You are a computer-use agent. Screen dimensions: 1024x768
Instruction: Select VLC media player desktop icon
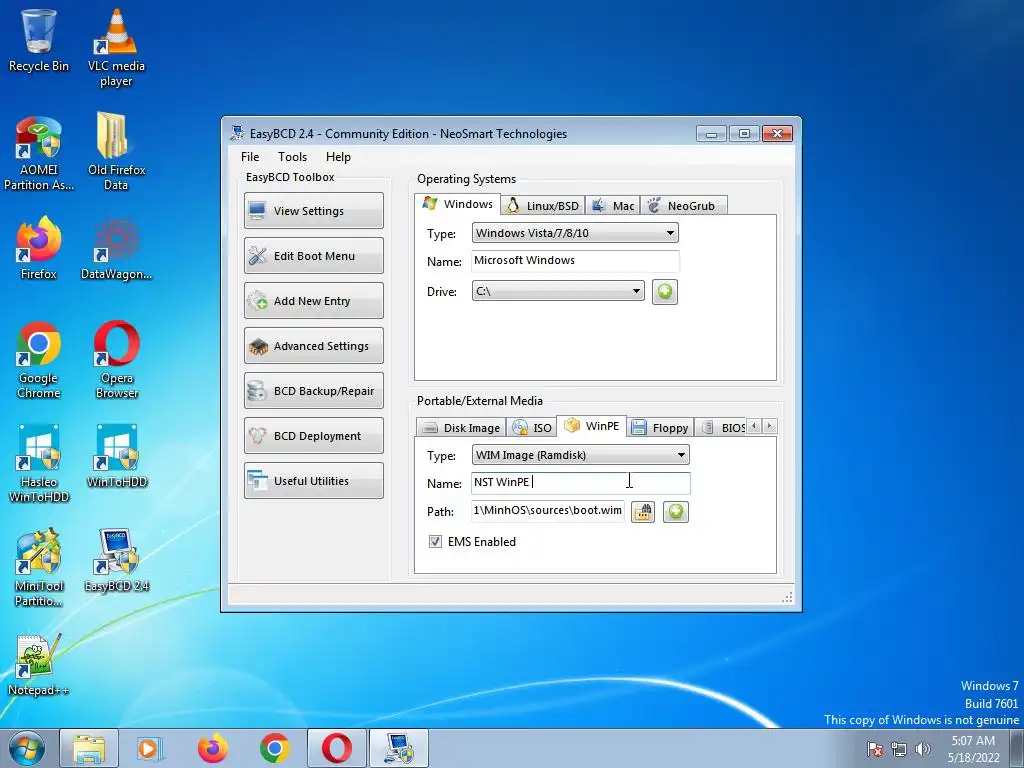tap(116, 47)
